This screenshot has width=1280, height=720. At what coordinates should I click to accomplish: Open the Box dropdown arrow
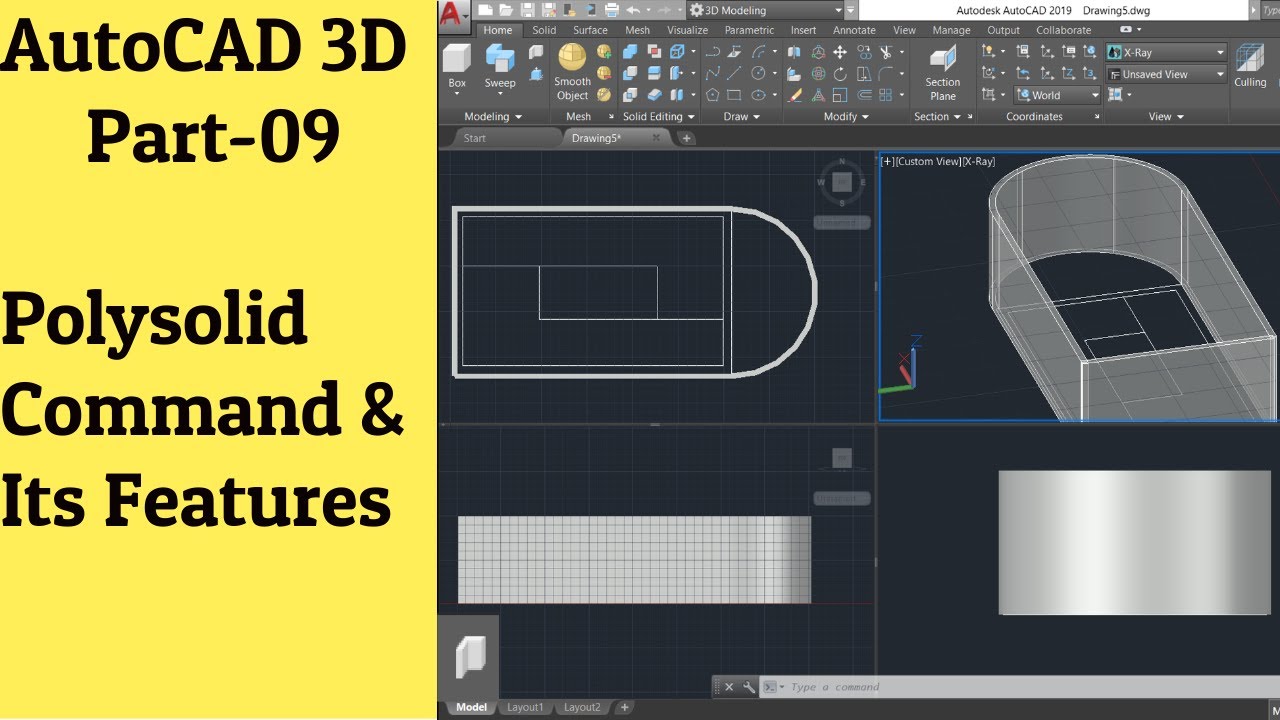tap(457, 96)
